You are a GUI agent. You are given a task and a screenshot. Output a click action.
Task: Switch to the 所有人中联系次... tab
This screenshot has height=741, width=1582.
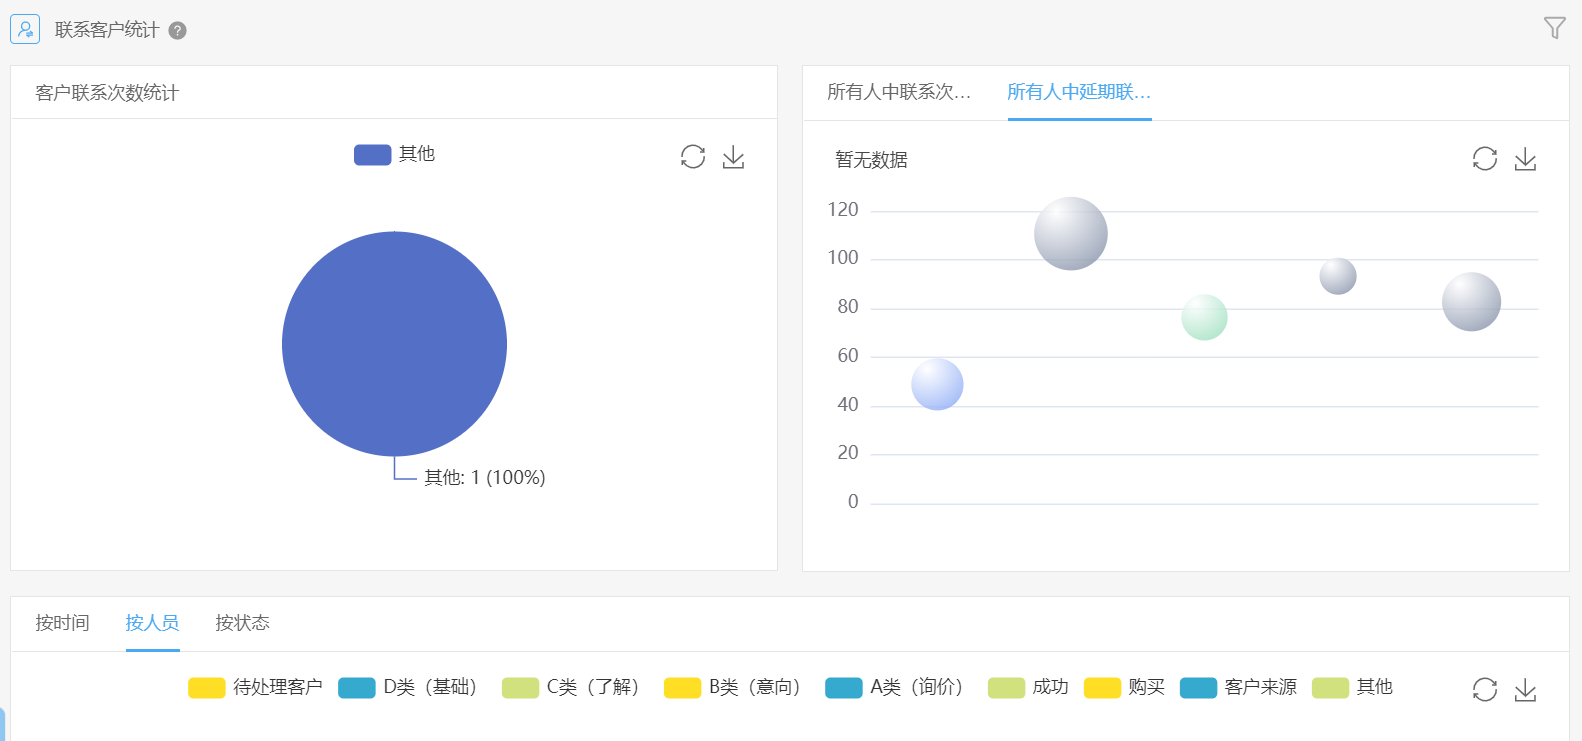click(898, 92)
